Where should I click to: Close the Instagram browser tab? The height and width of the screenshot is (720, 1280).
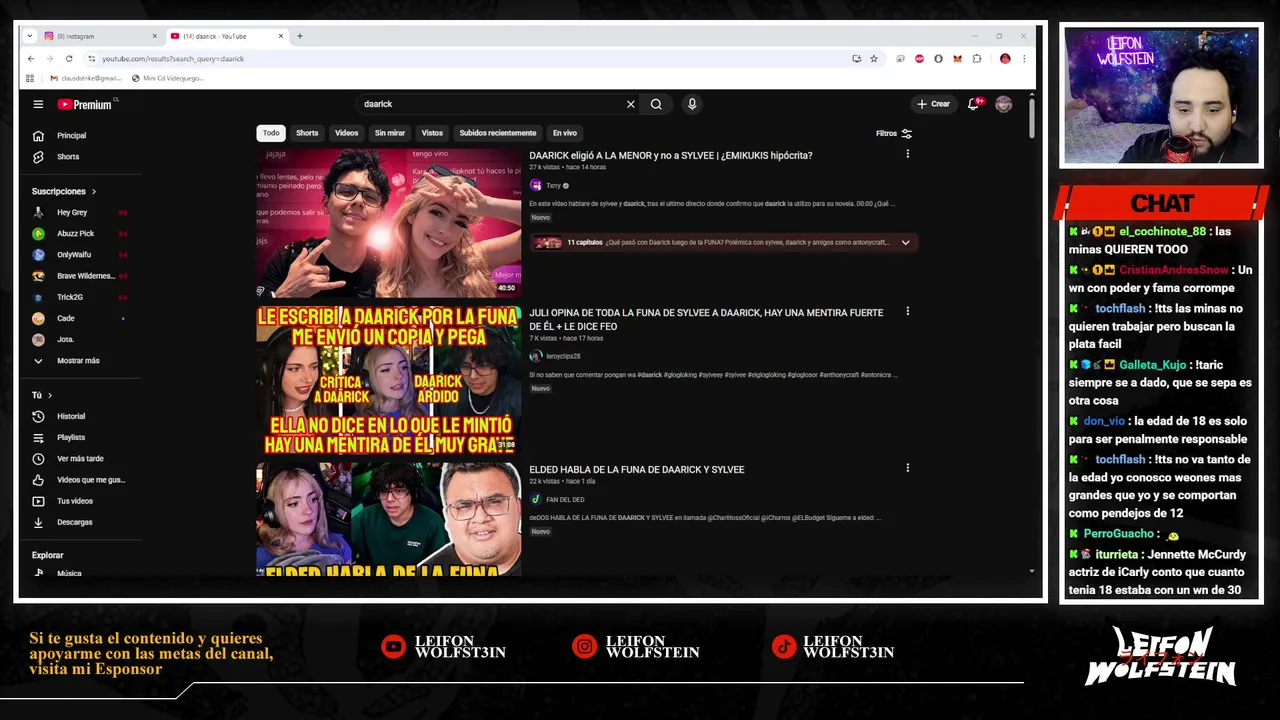(154, 36)
